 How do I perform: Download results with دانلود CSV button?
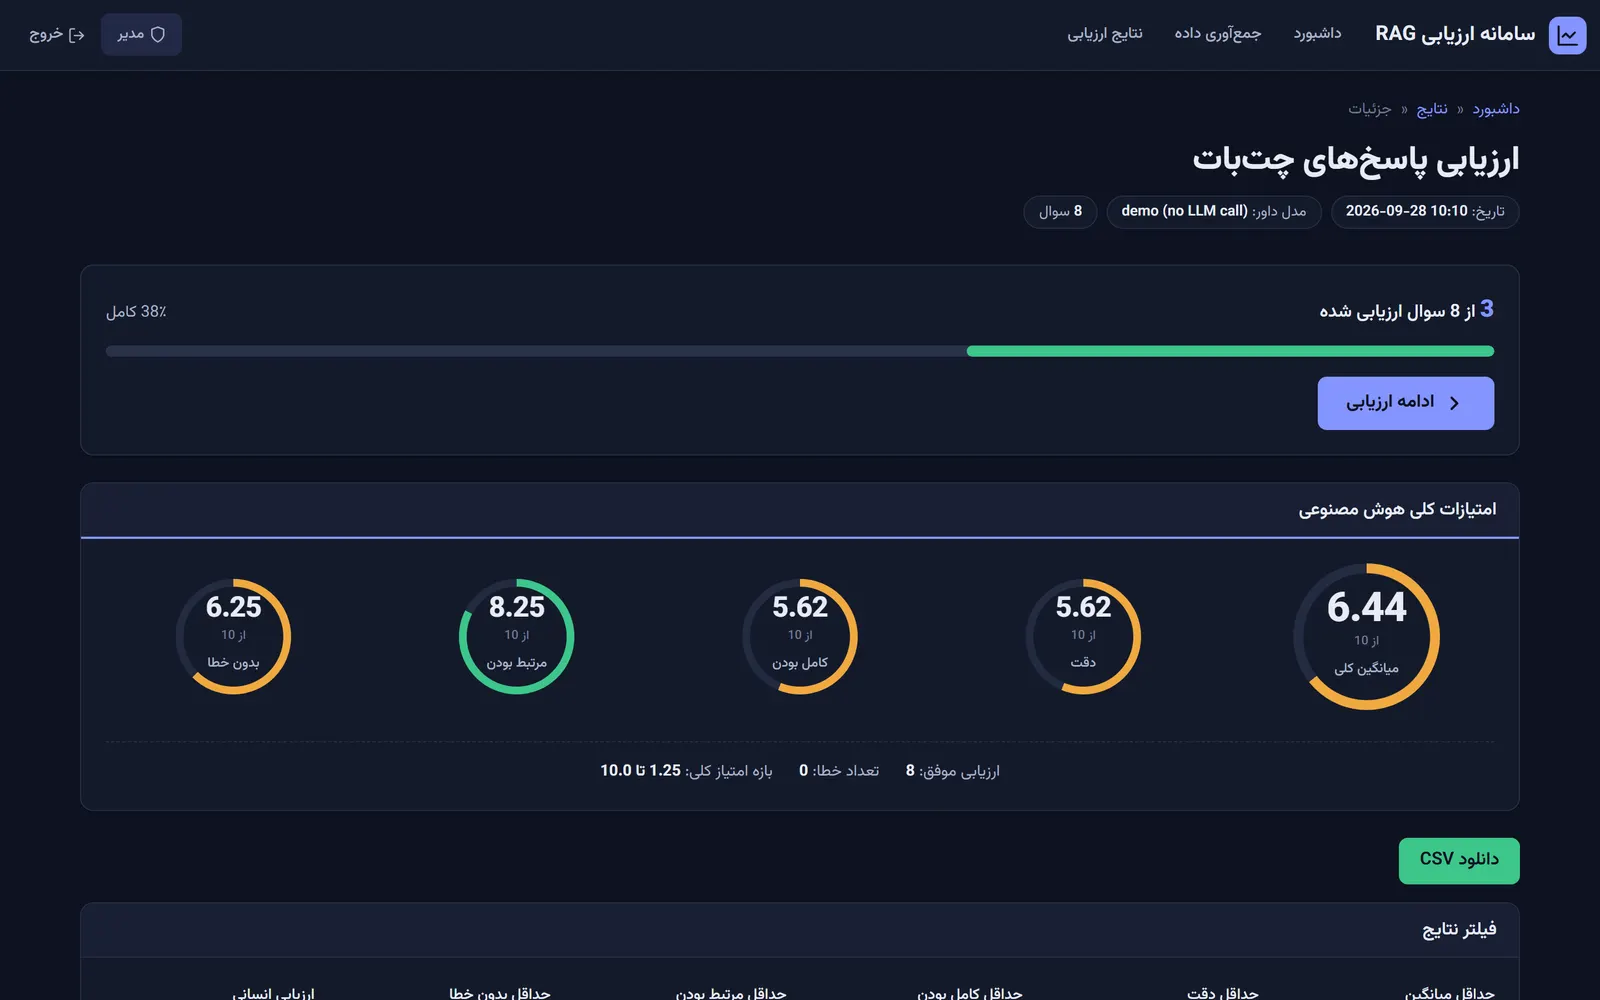1459,861
